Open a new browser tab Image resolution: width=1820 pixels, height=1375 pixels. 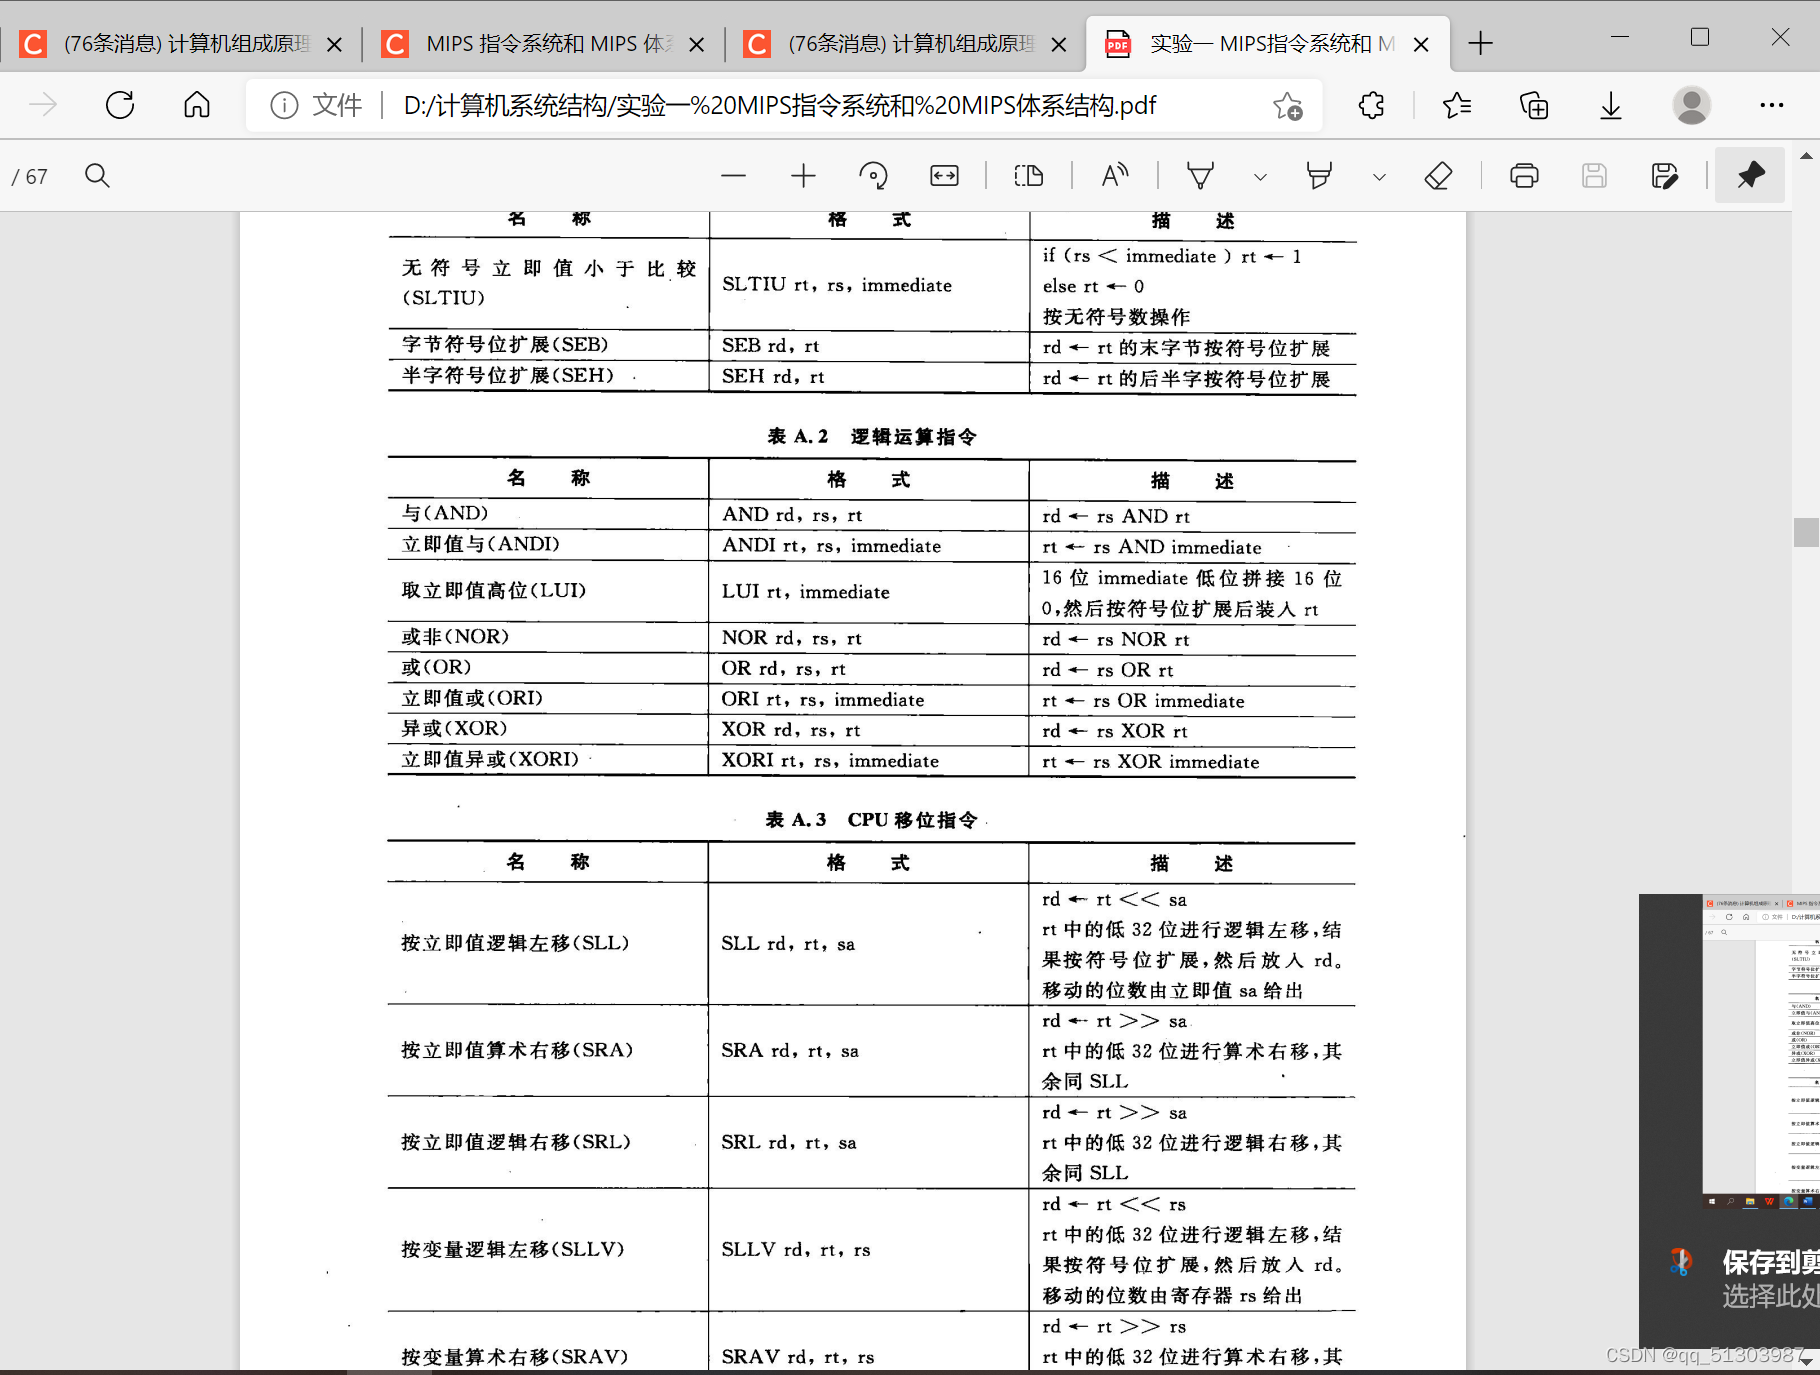1481,44
